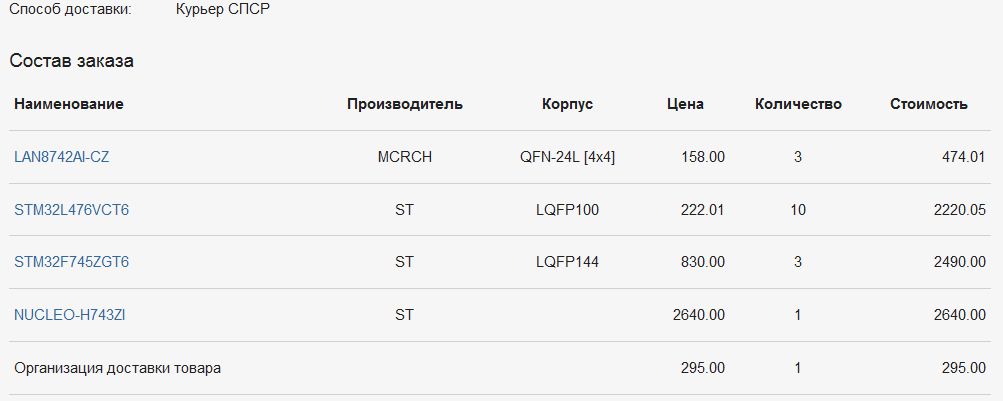Open the STM32F745ZGT6 product link
The image size is (1003, 401).
(72, 262)
